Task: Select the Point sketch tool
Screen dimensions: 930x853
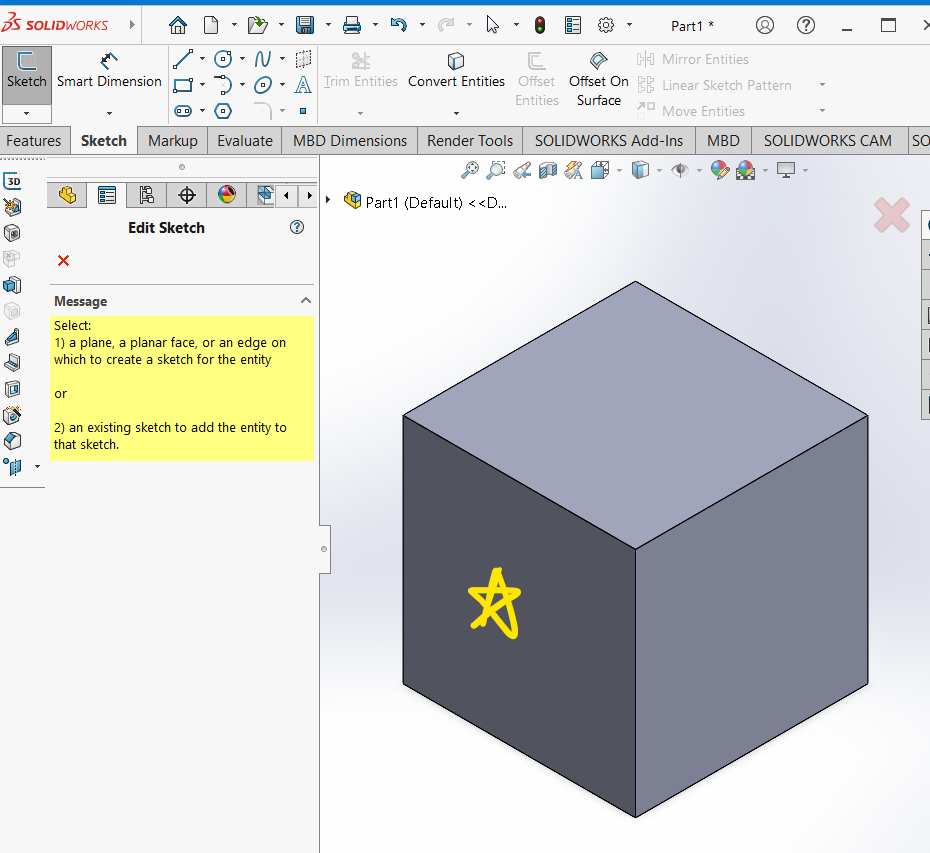Action: 303,111
